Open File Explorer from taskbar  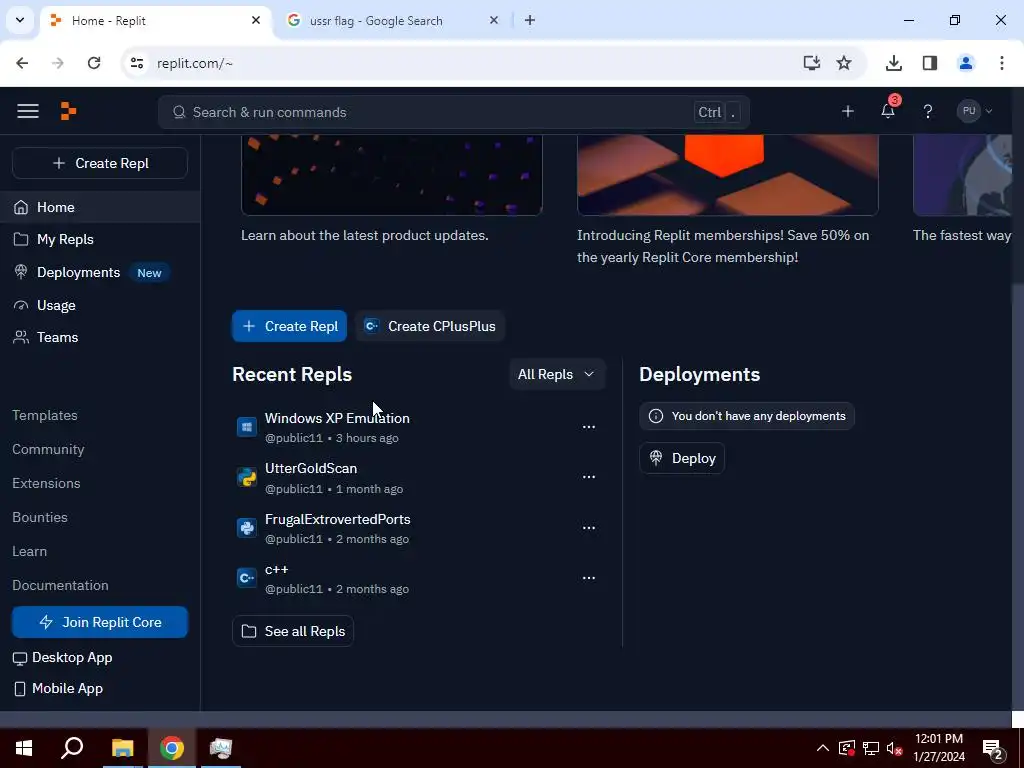(x=122, y=748)
